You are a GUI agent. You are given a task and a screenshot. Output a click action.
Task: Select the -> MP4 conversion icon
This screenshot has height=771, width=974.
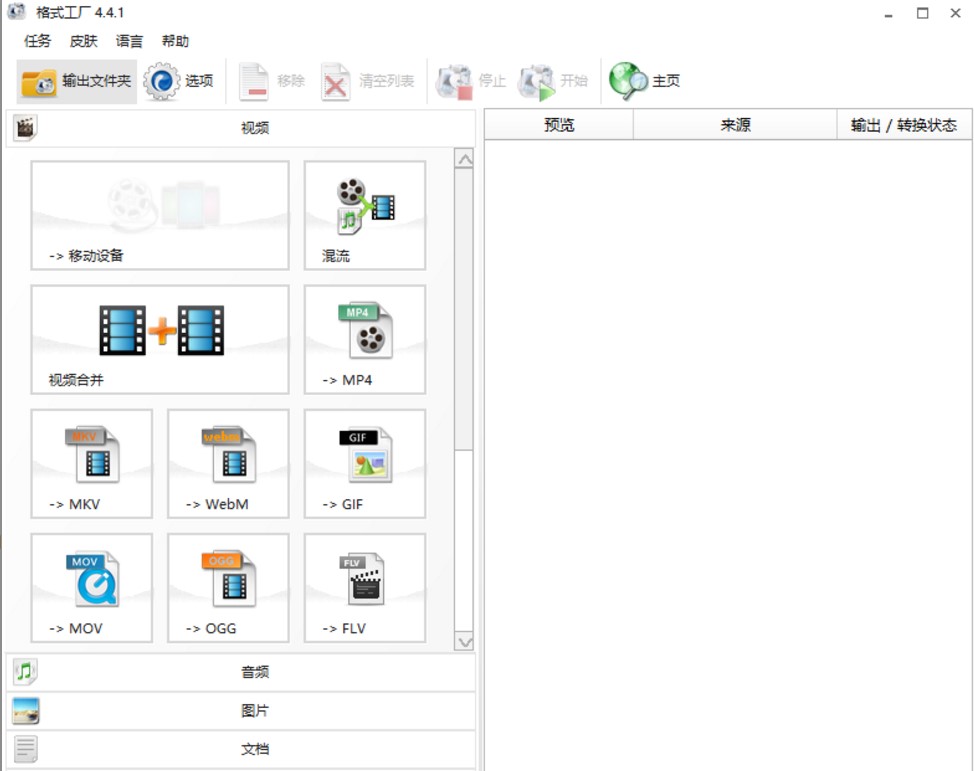click(x=365, y=339)
